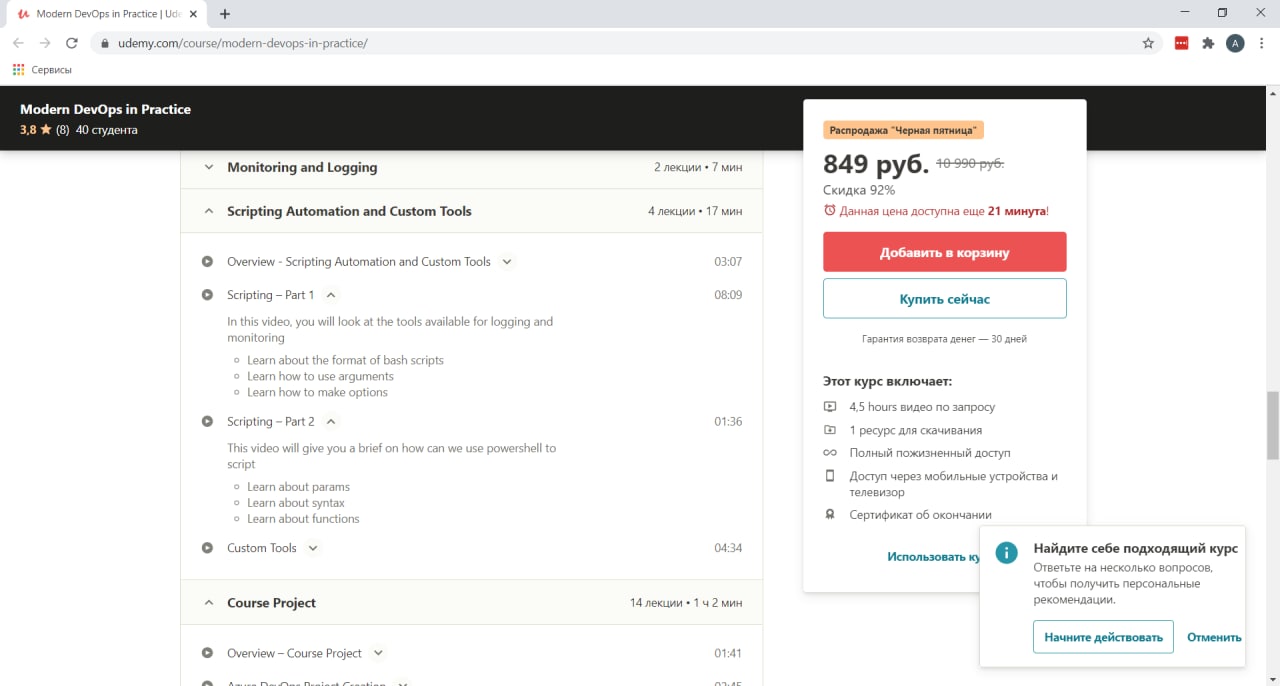Click the scrollbar down arrow
The width and height of the screenshot is (1280, 686).
point(1272,679)
